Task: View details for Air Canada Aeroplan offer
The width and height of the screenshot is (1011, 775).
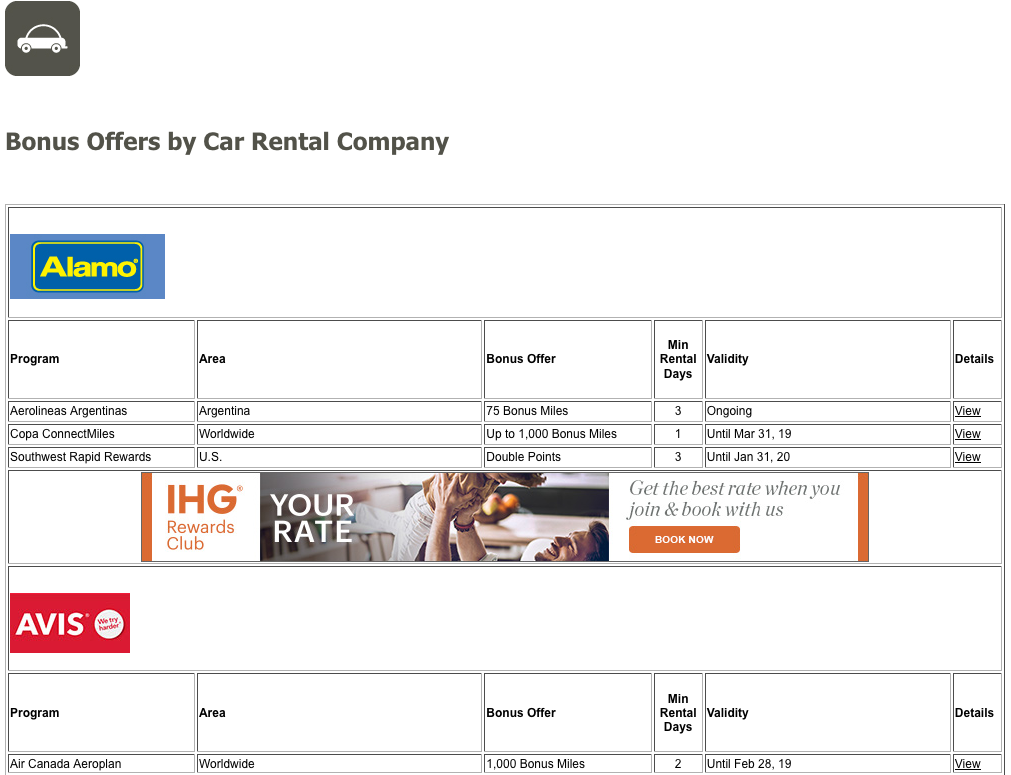Action: pos(967,763)
